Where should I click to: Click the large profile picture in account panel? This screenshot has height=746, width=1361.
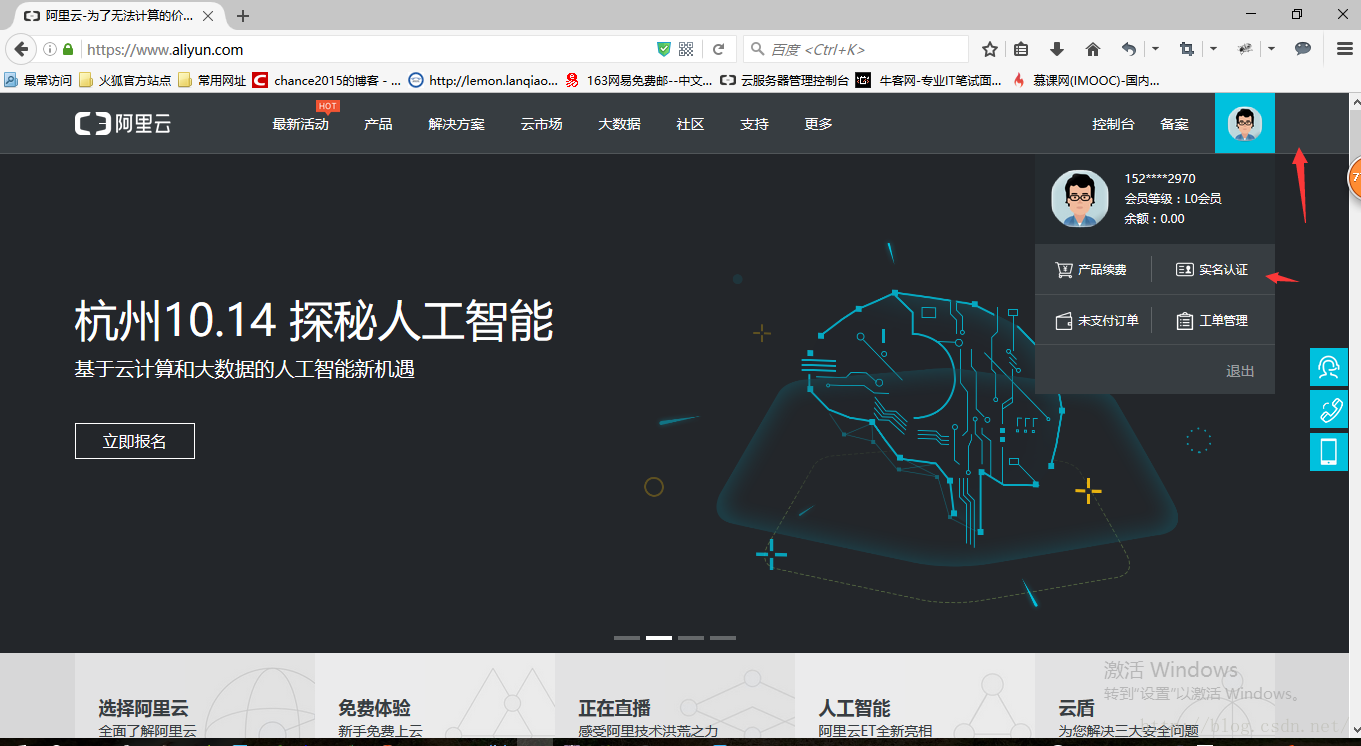[x=1079, y=198]
